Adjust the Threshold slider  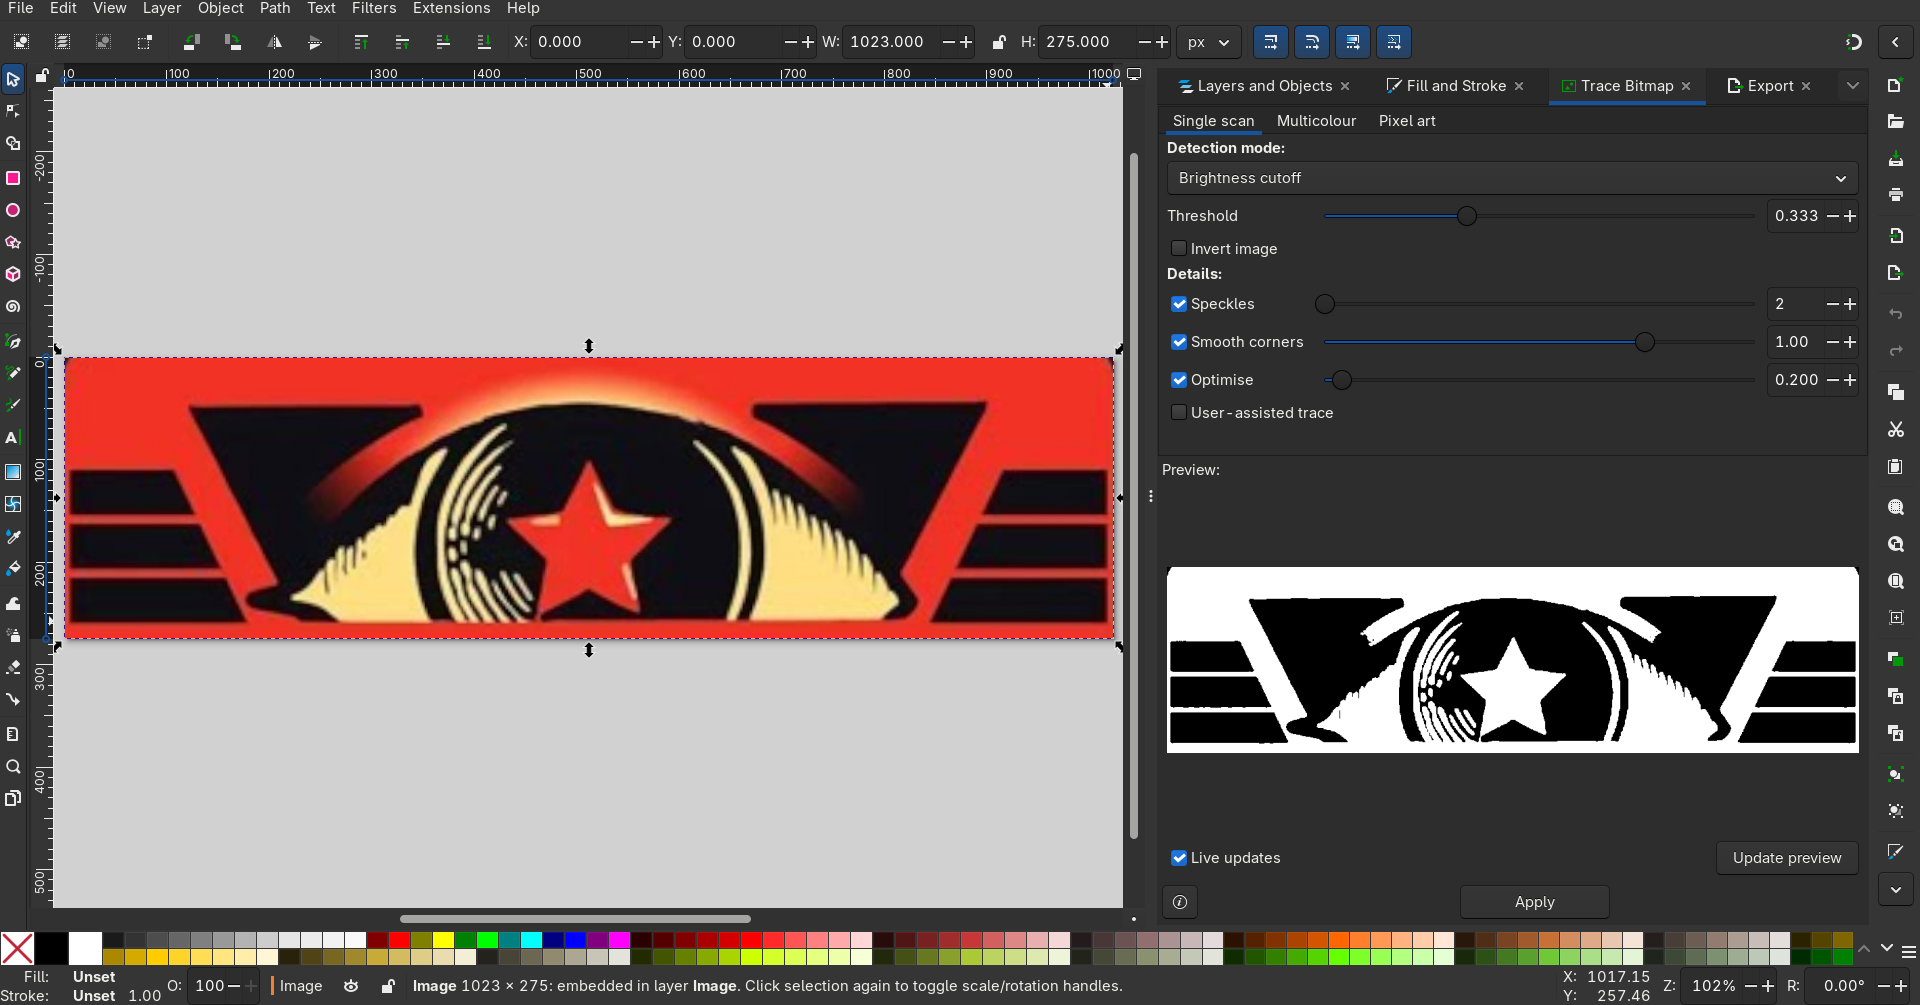tap(1539, 216)
